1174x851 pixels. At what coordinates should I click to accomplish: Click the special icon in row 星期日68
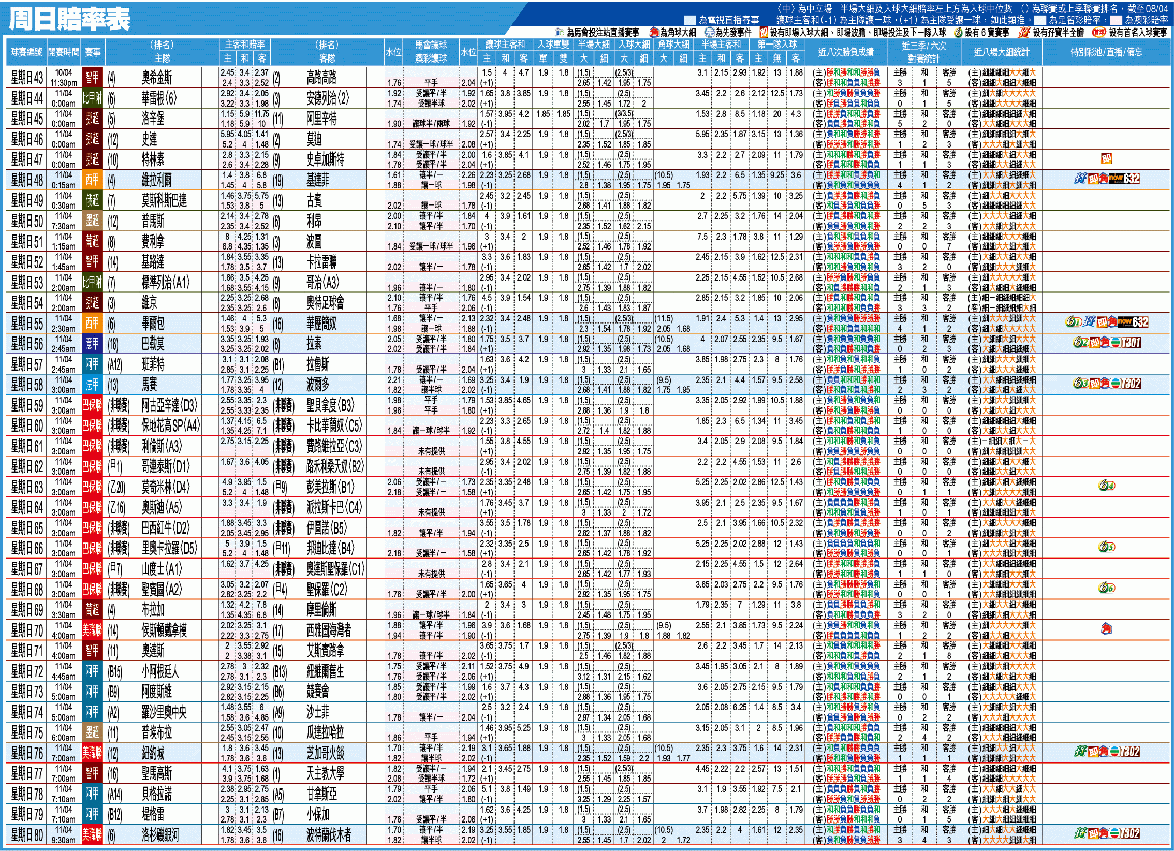tap(1107, 588)
